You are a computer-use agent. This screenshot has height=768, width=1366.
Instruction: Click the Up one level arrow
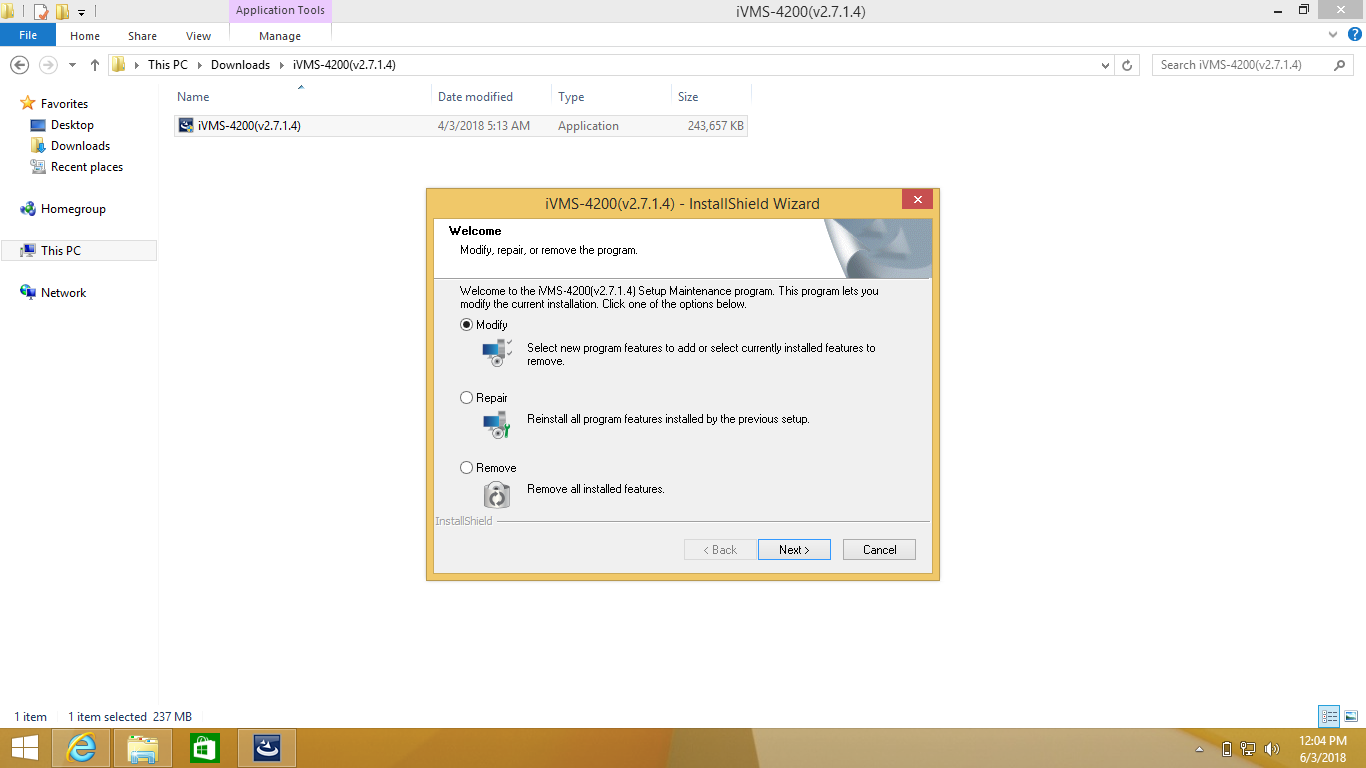(x=95, y=65)
